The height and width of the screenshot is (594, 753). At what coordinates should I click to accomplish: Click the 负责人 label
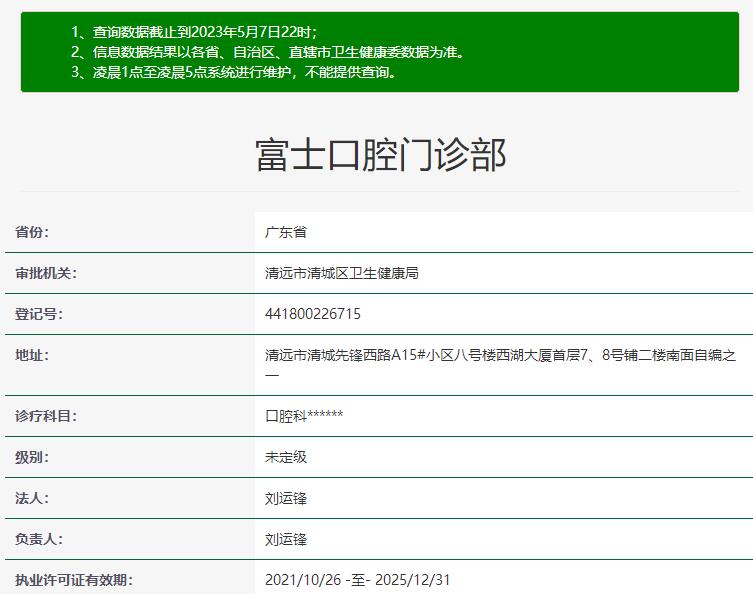click(x=39, y=539)
